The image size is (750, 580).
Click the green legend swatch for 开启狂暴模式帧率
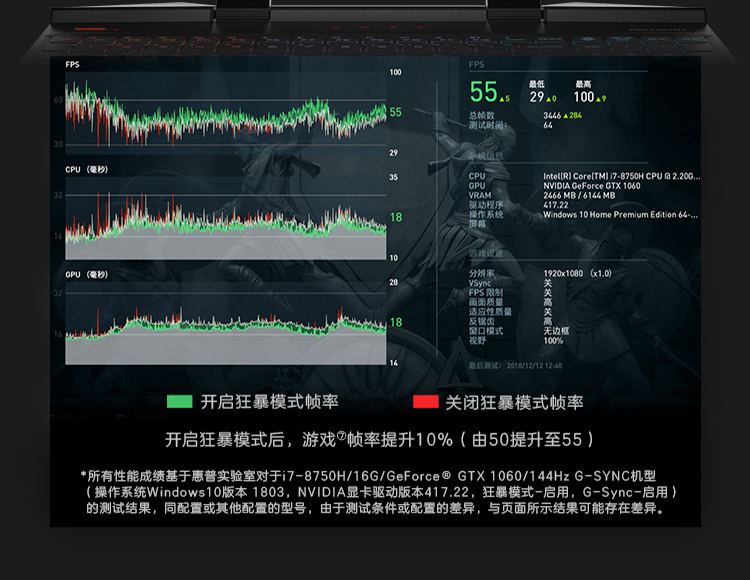(179, 402)
